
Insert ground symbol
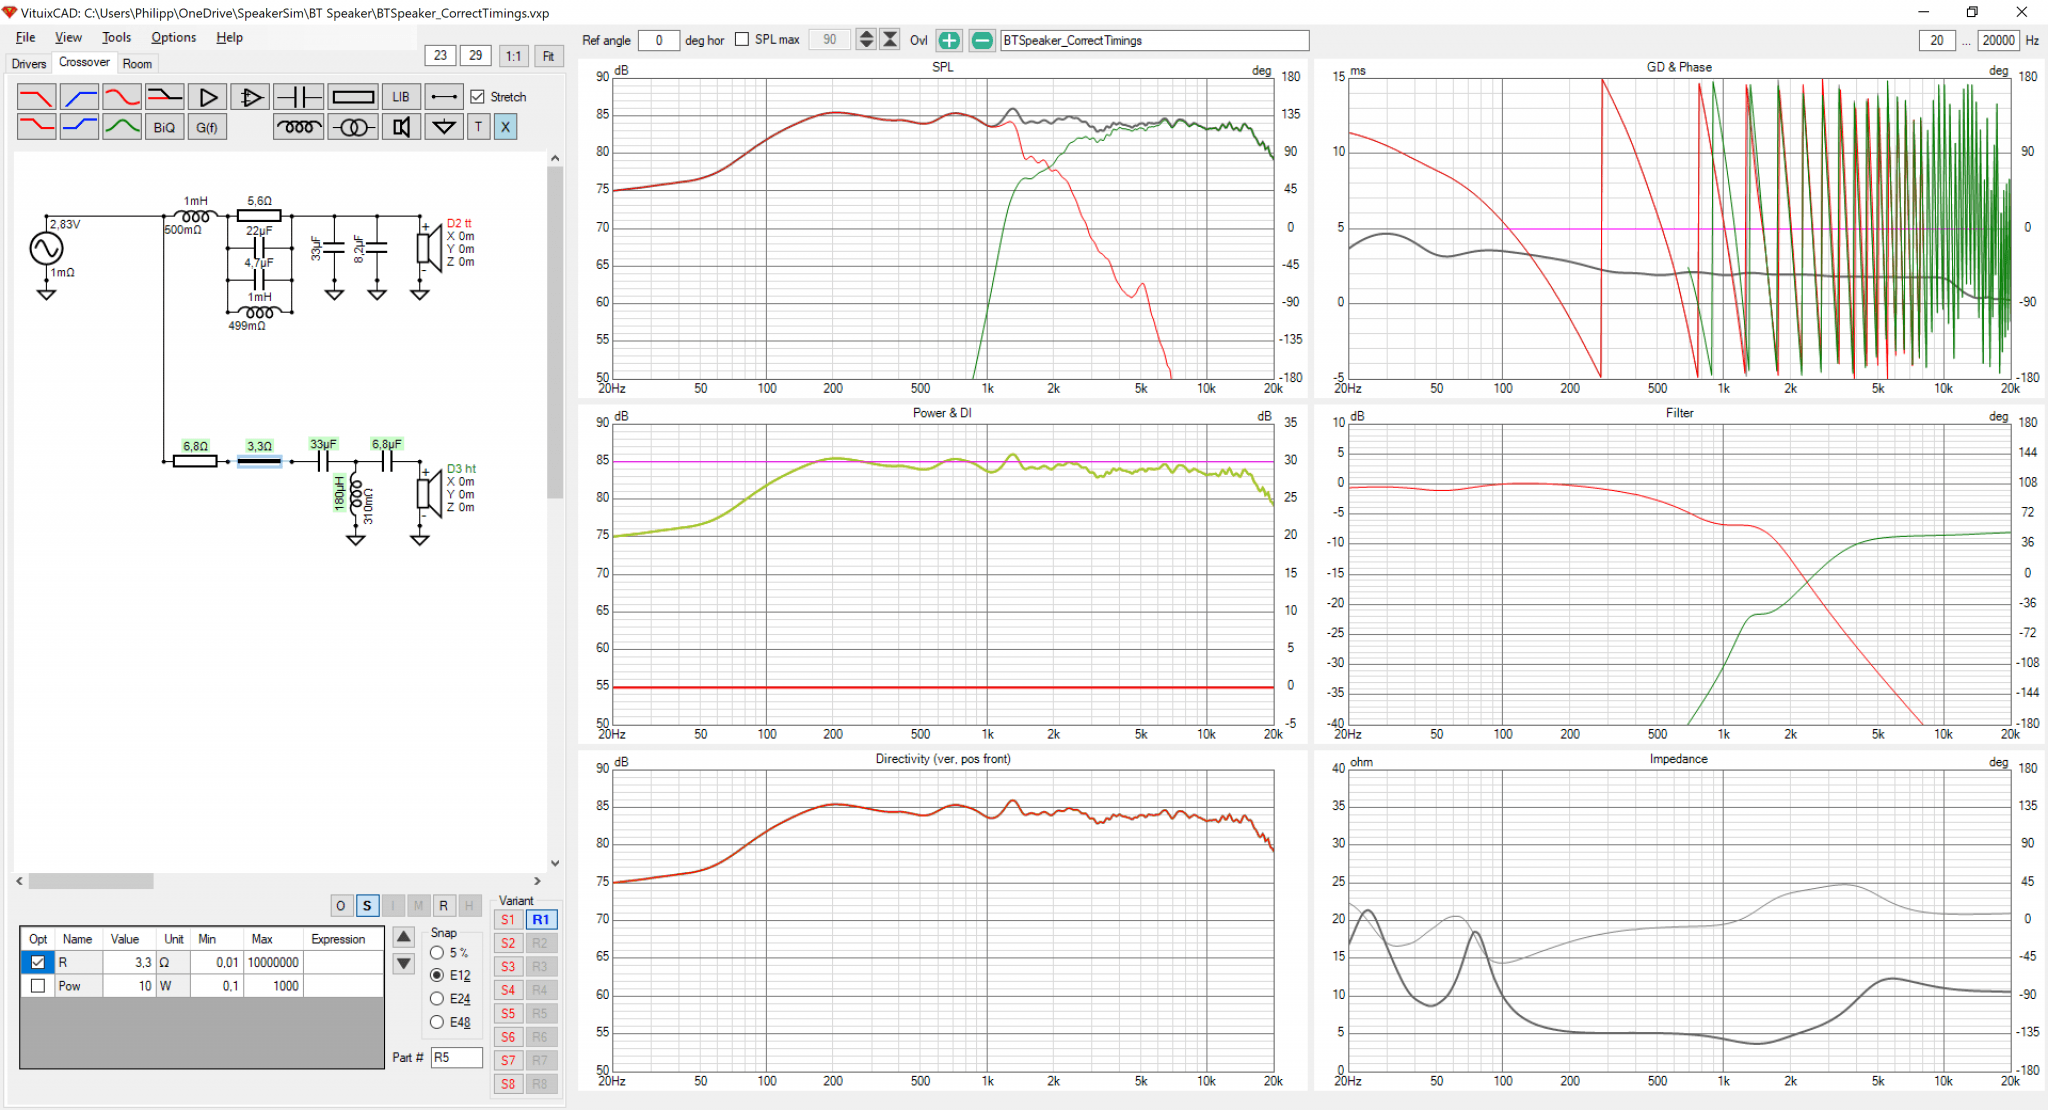(444, 127)
